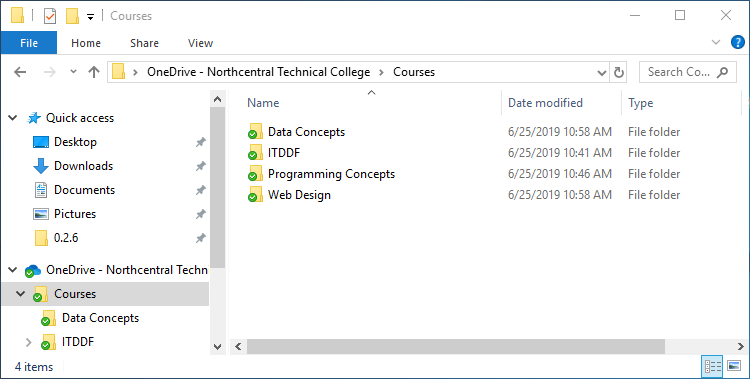Expand the ribbon with the chevron arrow
This screenshot has height=379, width=750.
[716, 43]
